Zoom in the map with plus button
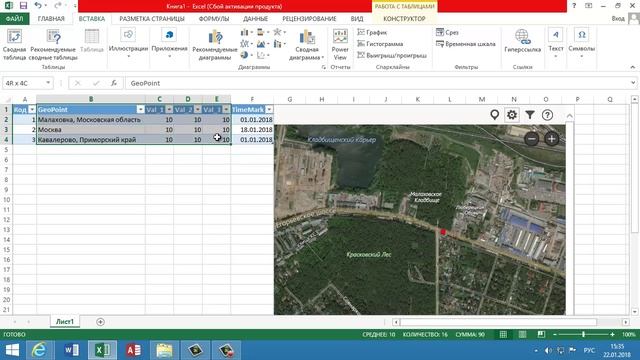The image size is (640, 360). pyautogui.click(x=551, y=139)
